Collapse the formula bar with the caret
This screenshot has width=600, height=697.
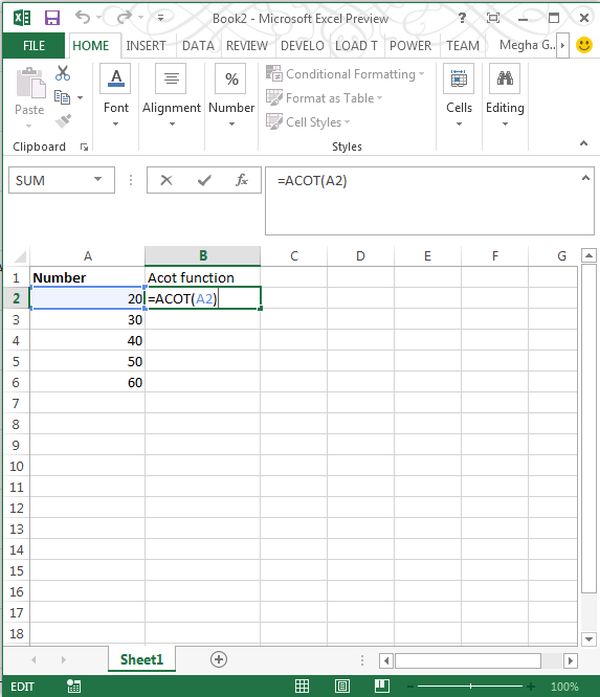click(x=586, y=178)
